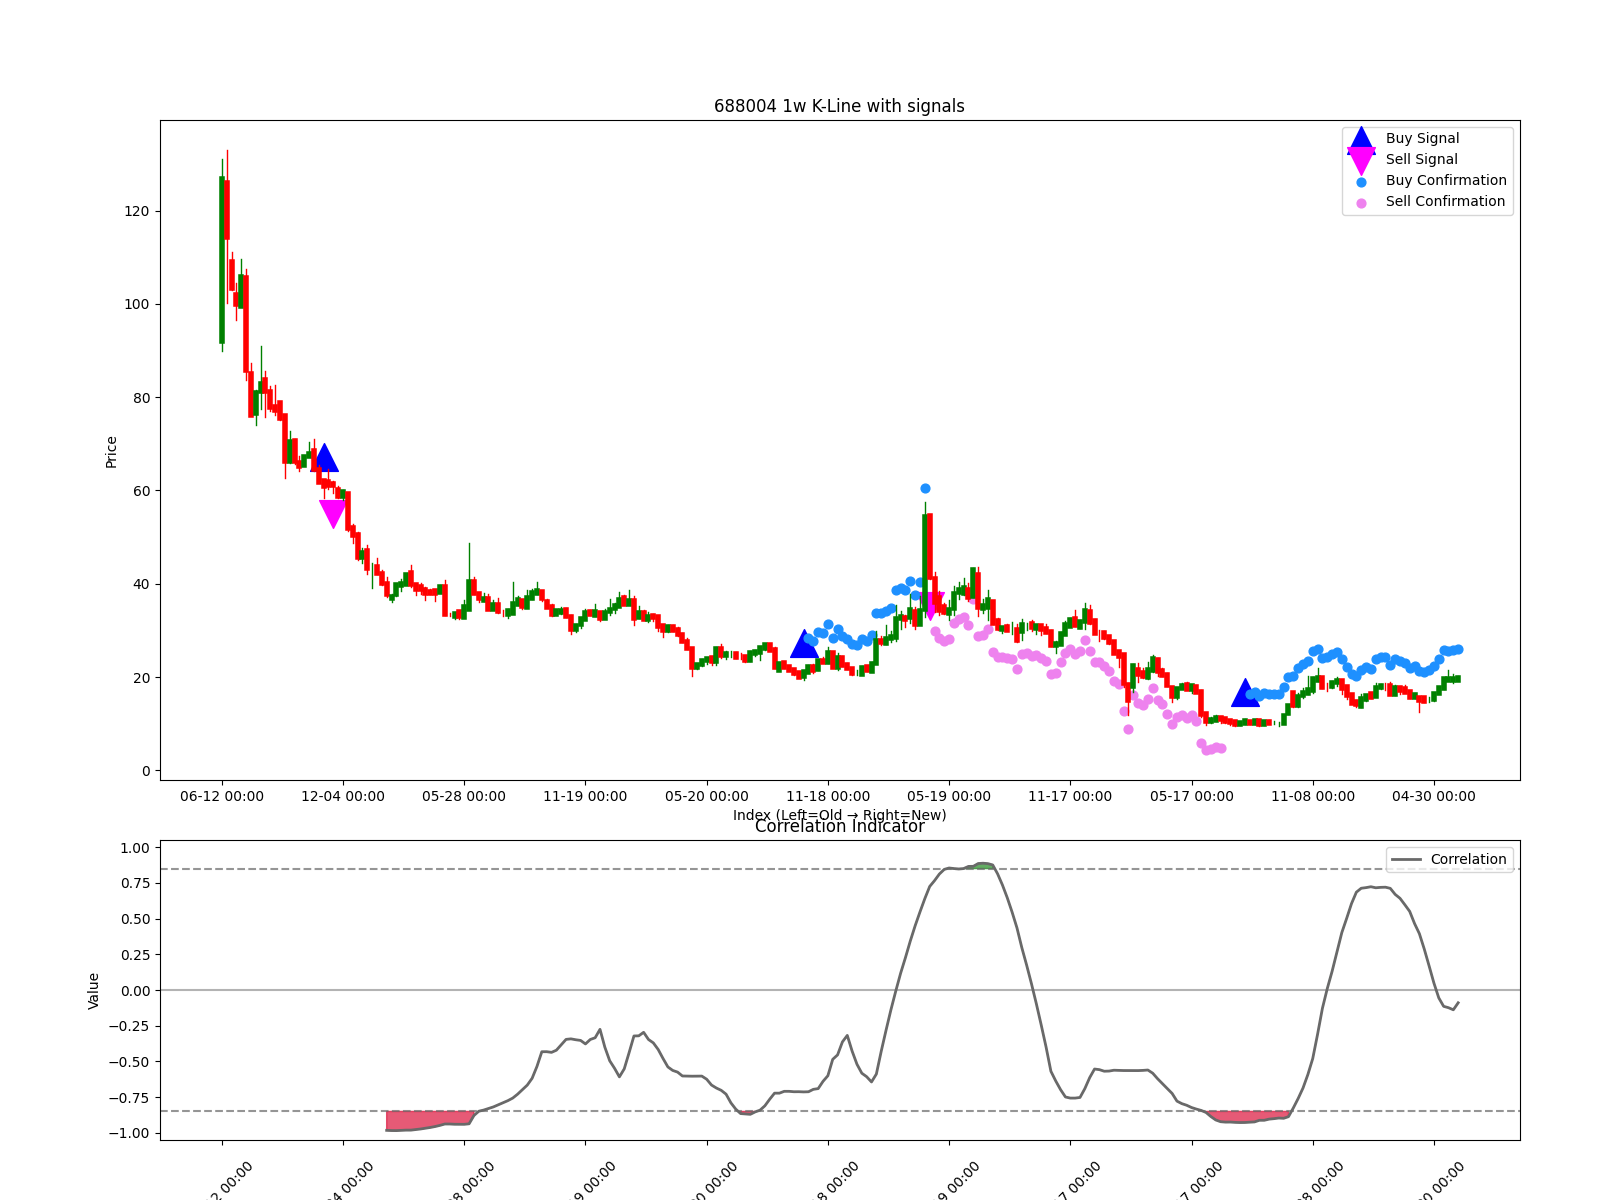
Task: Click the '40' price axis tick
Action: [x=142, y=584]
